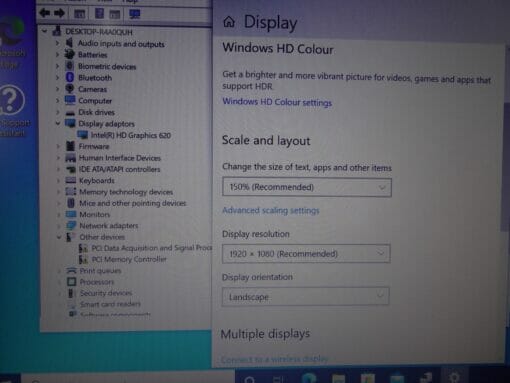Select the DESKTOP computer name root
The height and width of the screenshot is (383, 510).
(x=99, y=32)
